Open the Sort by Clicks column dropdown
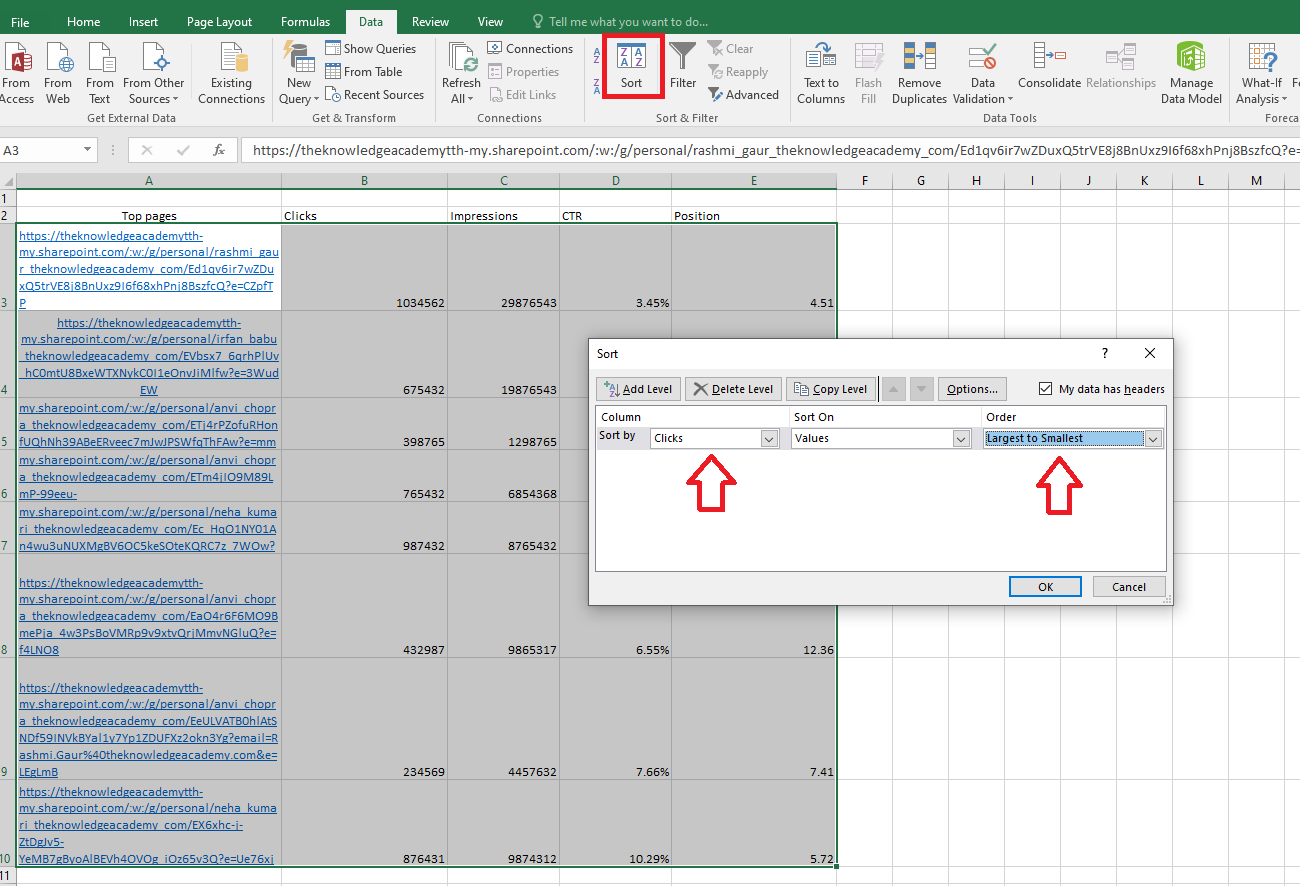The width and height of the screenshot is (1300, 886). (767, 438)
